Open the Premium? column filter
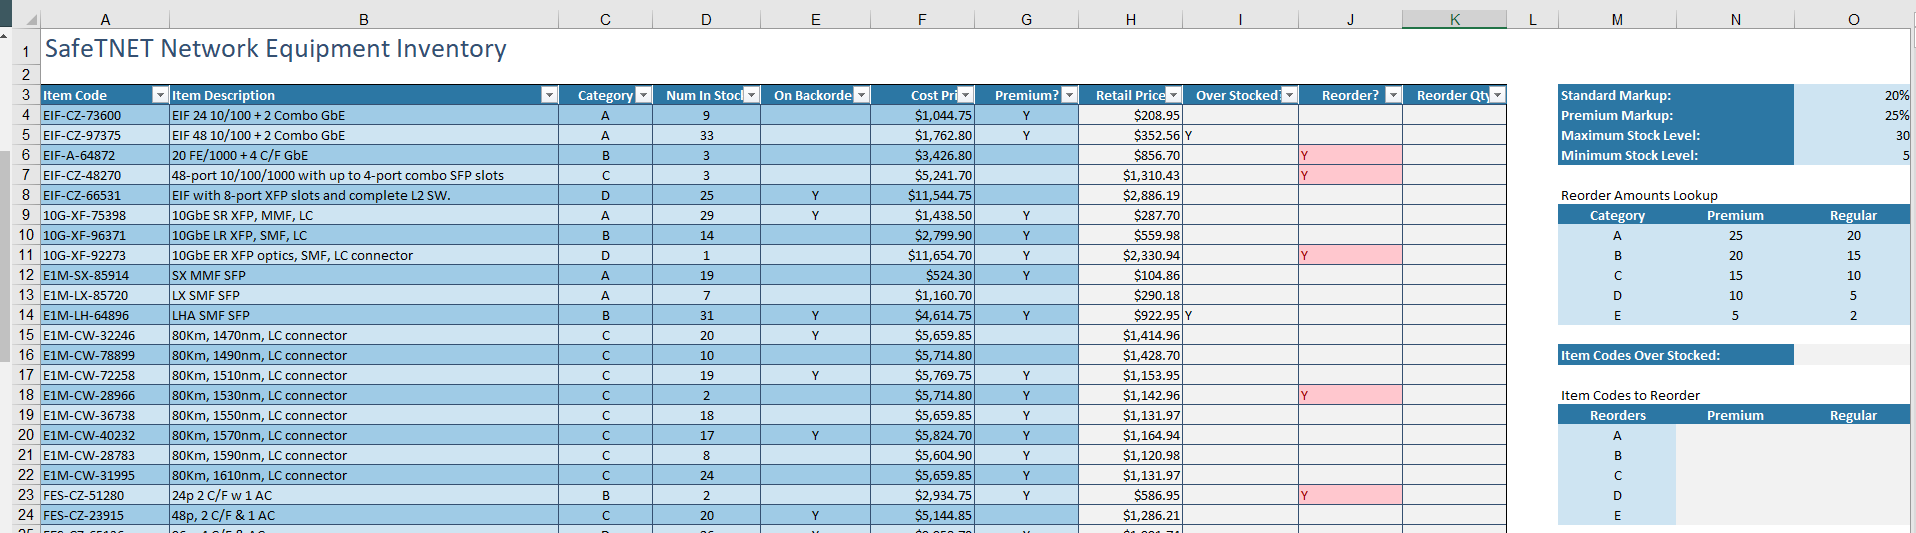Screen dimensions: 1916x533 (x=1069, y=95)
